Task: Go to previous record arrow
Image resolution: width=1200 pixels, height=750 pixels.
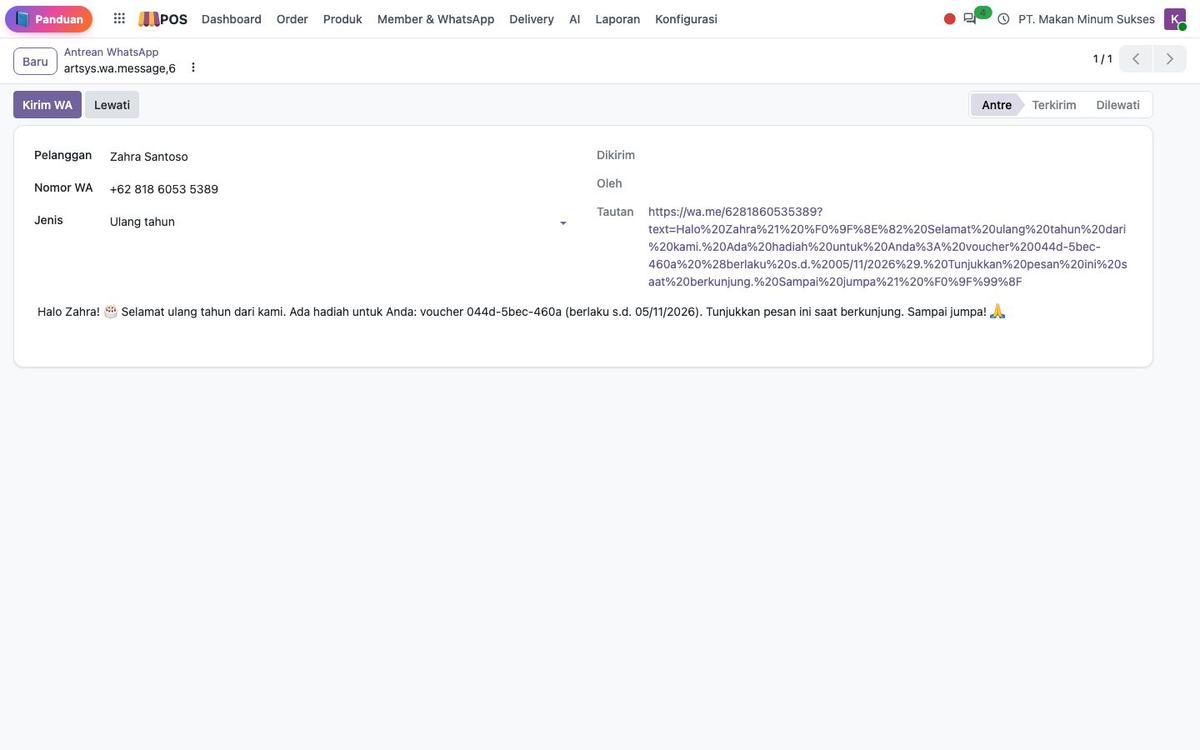Action: click(1136, 59)
